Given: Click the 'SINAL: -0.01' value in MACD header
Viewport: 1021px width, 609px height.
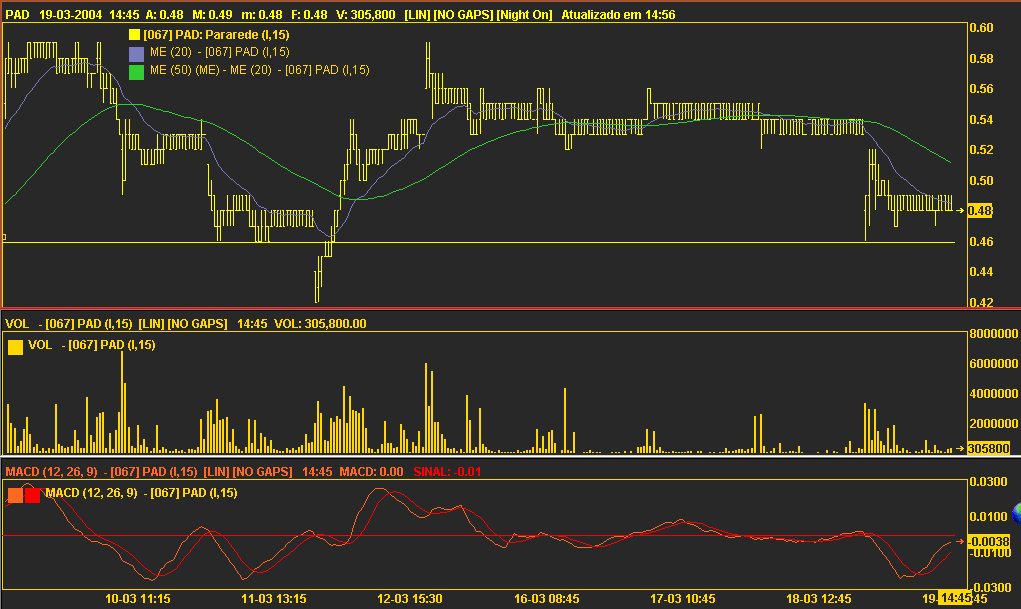Looking at the screenshot, I should [x=447, y=472].
